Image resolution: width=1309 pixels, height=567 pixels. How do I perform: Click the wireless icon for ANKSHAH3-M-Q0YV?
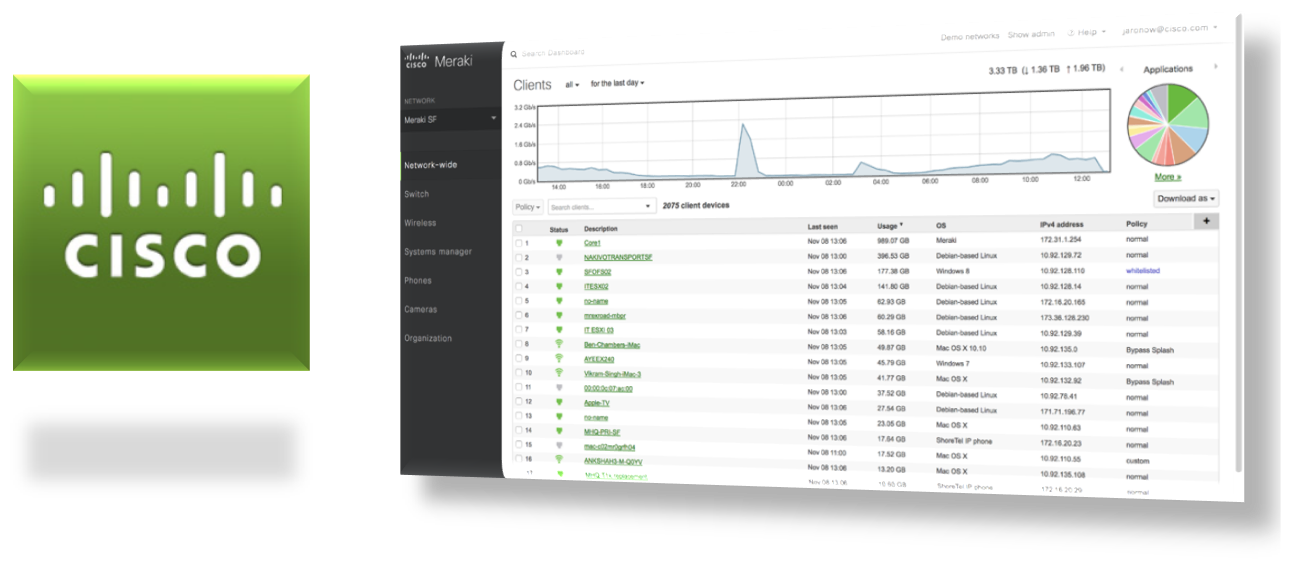tap(560, 460)
